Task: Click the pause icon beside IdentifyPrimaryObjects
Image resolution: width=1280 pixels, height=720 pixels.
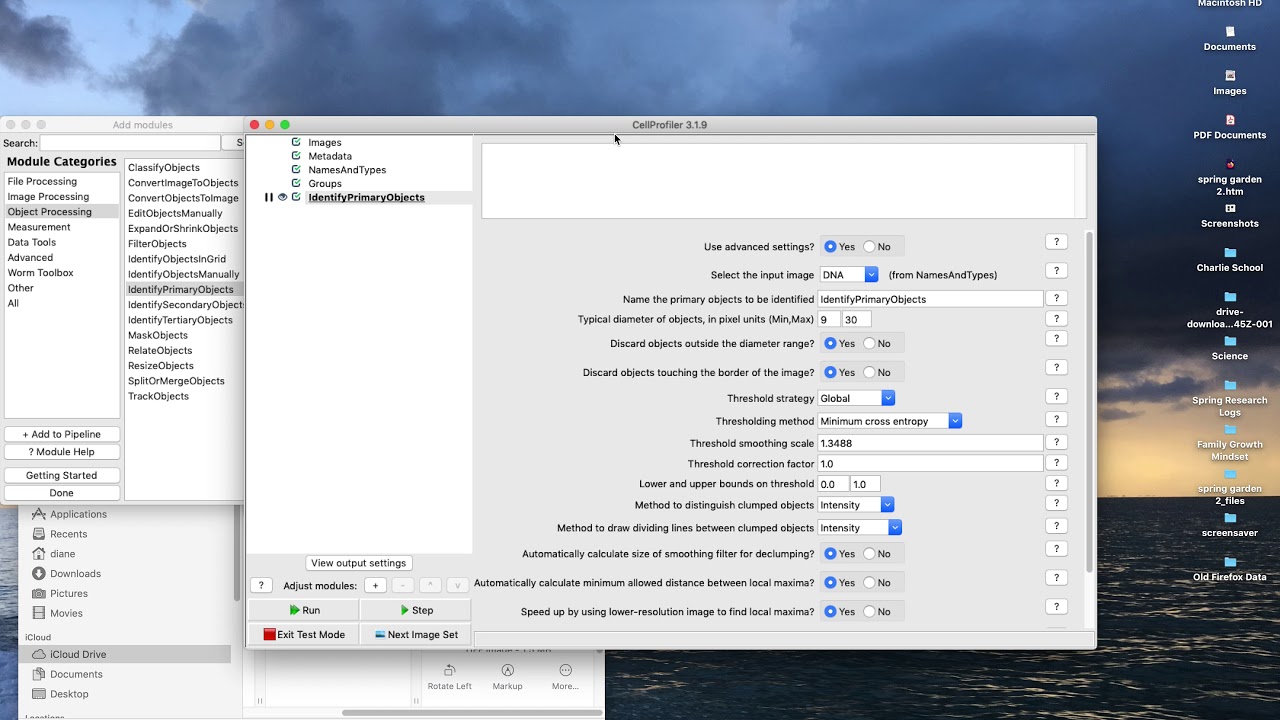Action: tap(268, 197)
